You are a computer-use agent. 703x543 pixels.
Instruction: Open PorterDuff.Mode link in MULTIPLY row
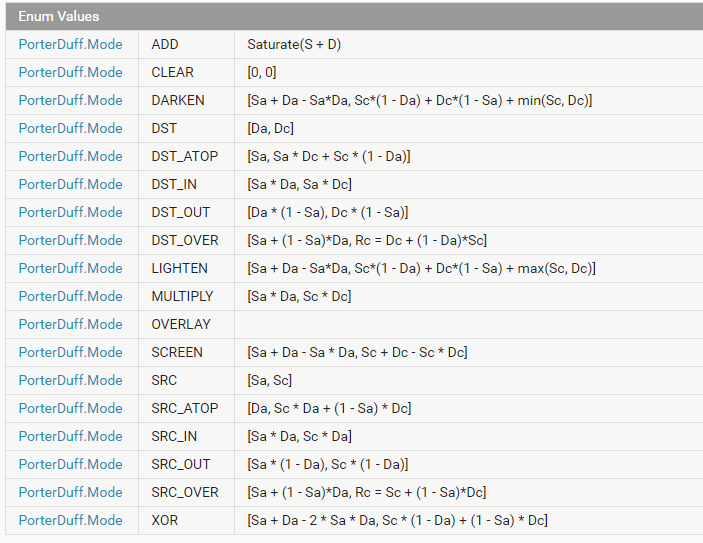70,296
